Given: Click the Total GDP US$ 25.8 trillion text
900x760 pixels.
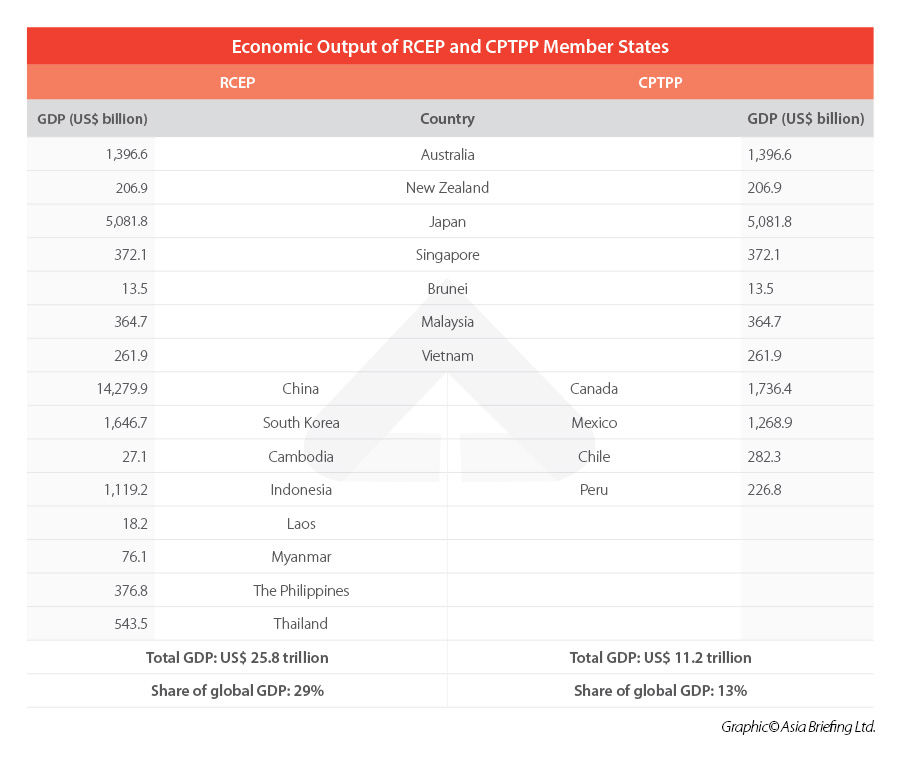Looking at the screenshot, I should click(237, 658).
